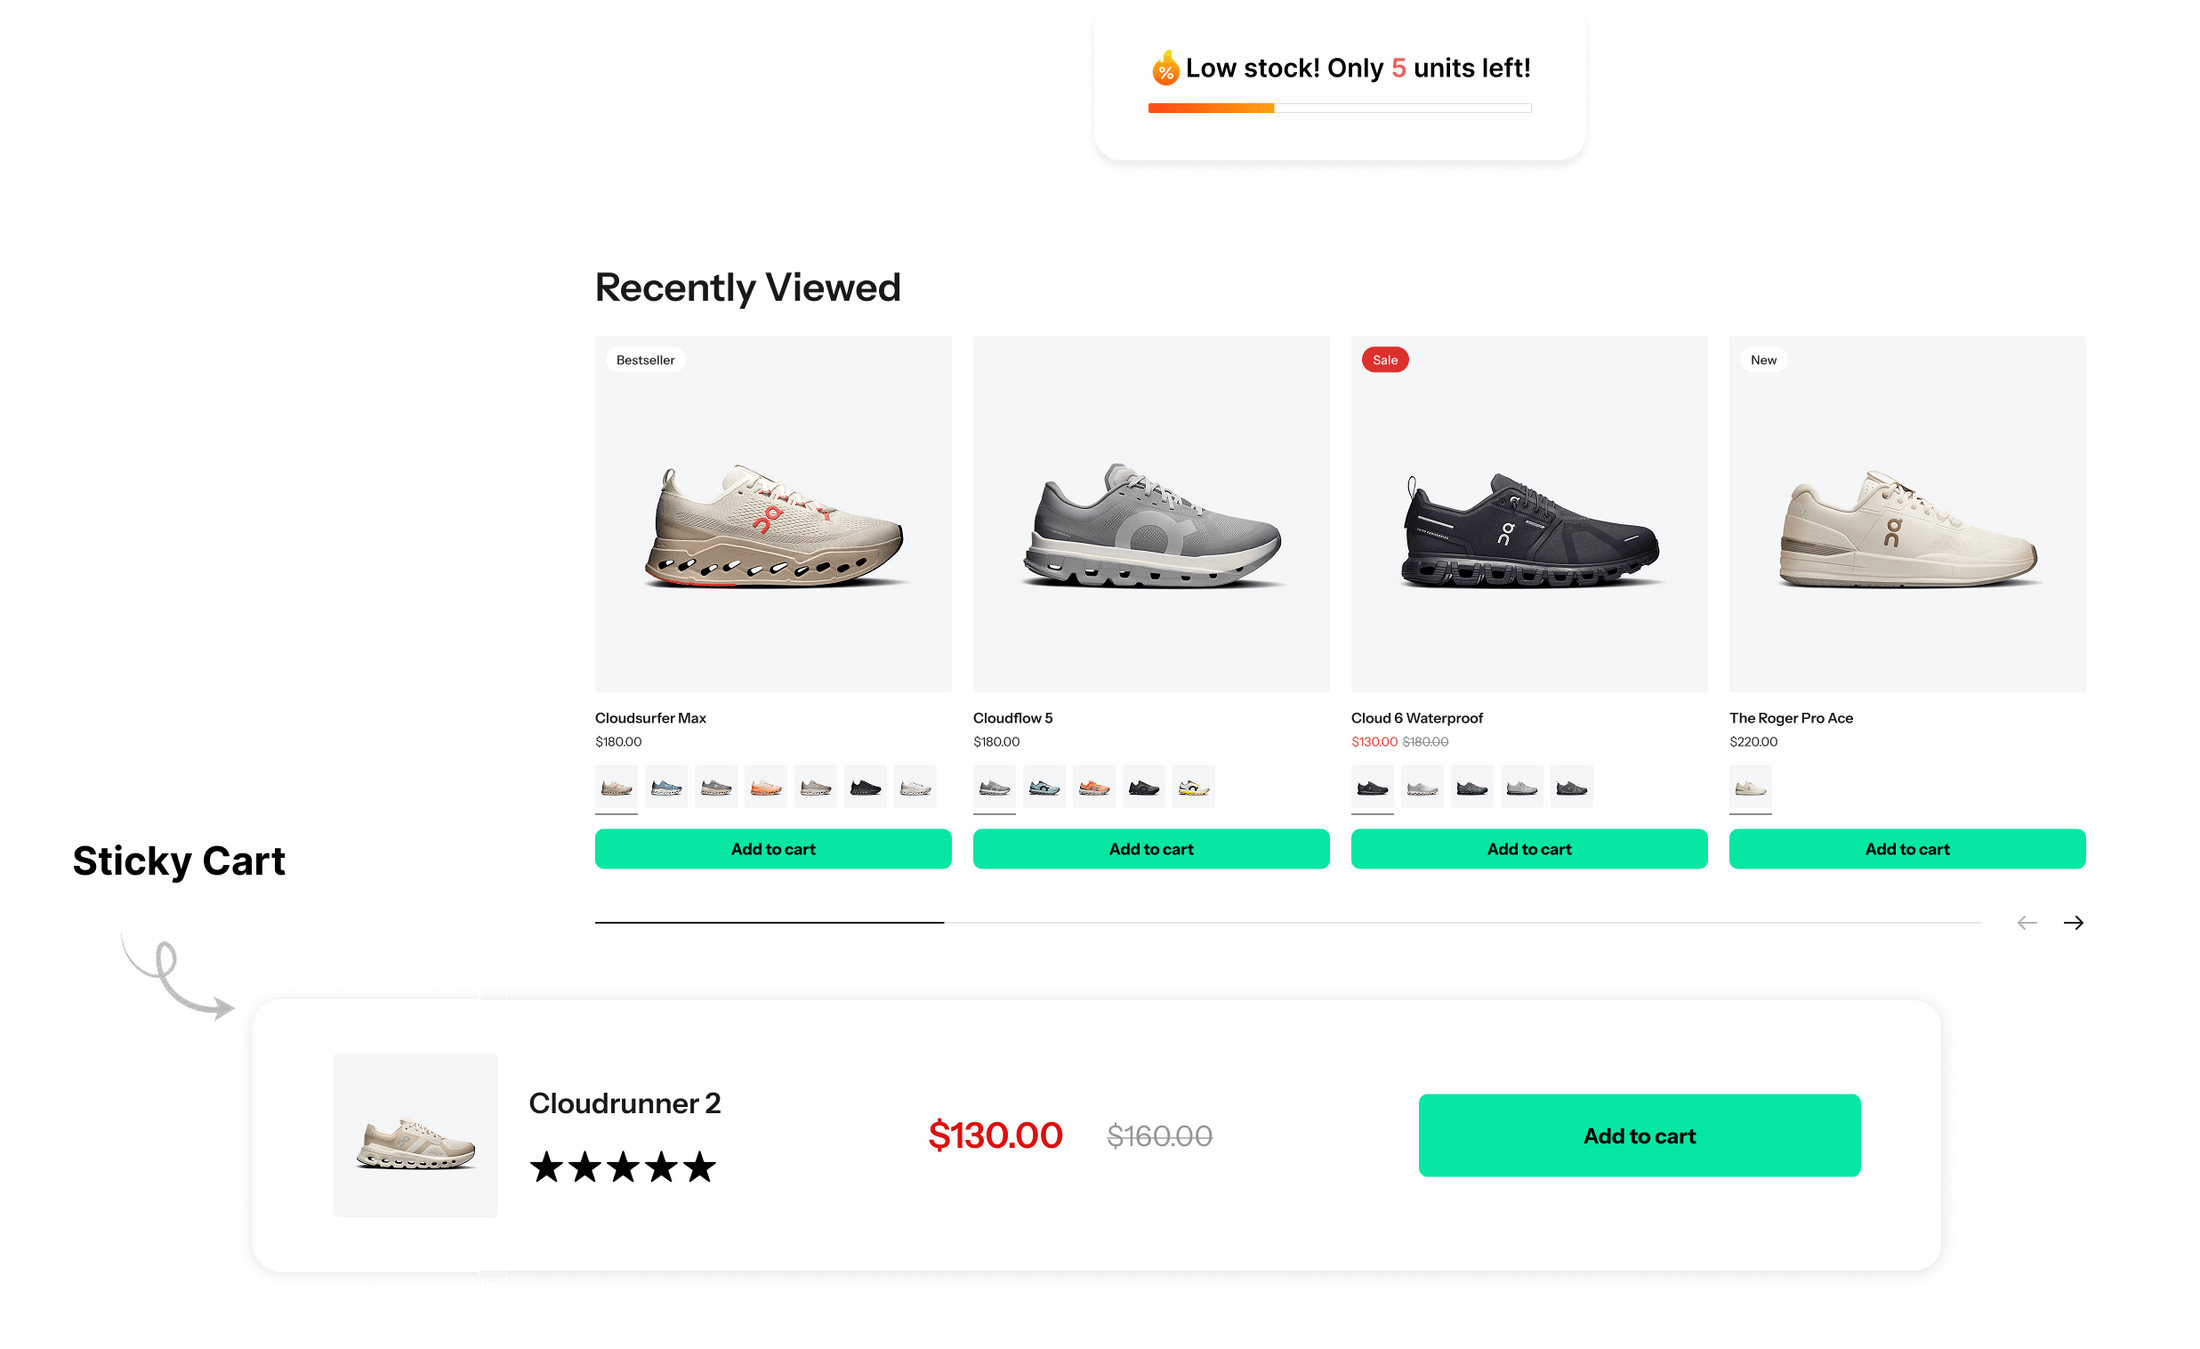Select the blue Cloudsurfer Max color variant
This screenshot has width=2200, height=1349.
coord(666,788)
